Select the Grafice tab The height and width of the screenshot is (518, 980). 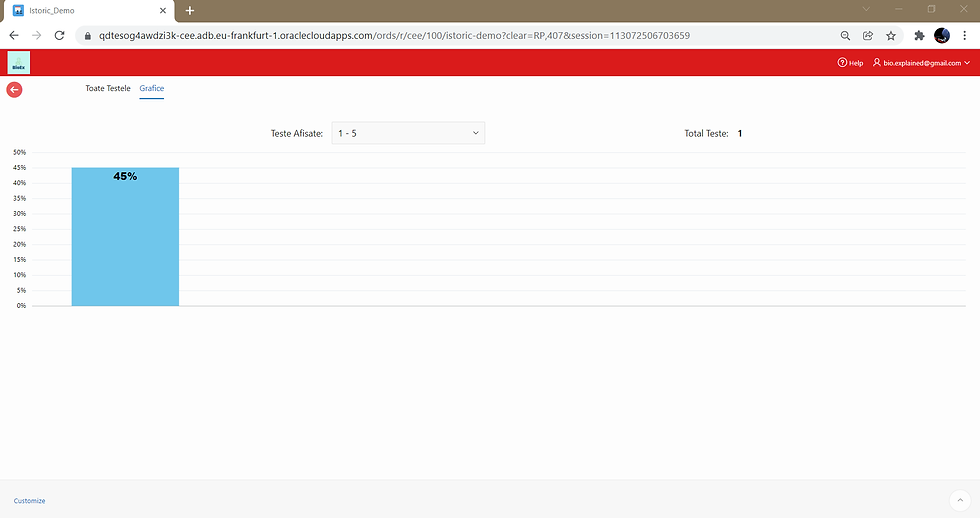(152, 88)
